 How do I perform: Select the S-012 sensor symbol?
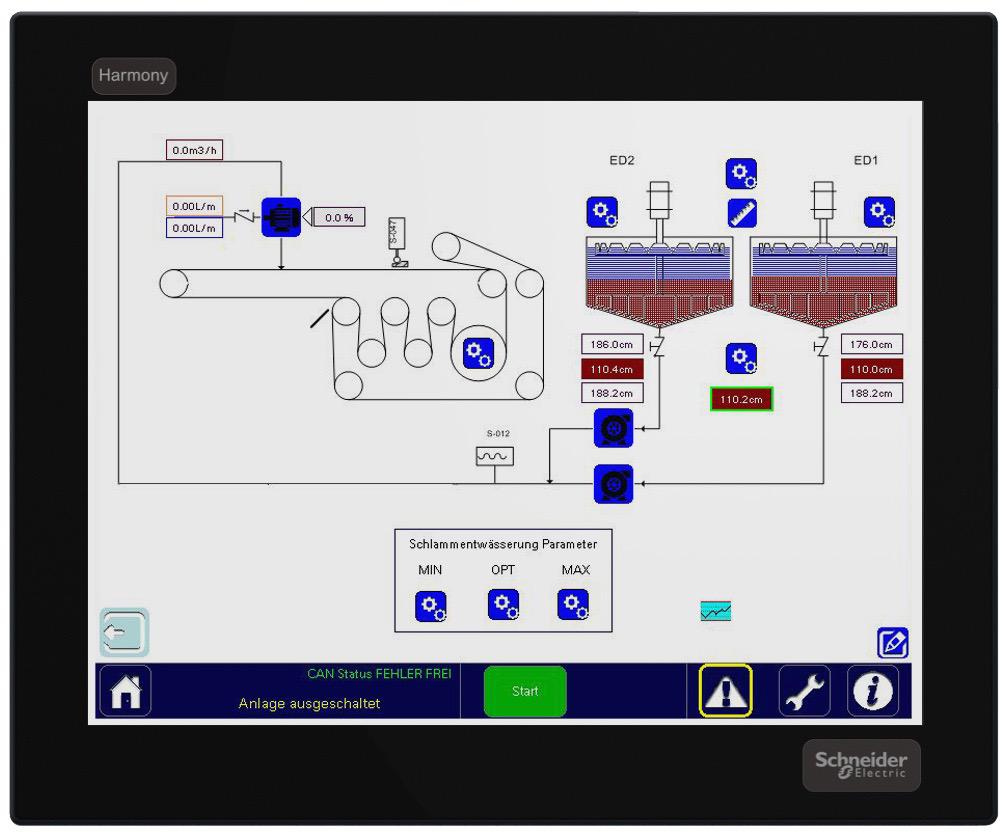(495, 456)
